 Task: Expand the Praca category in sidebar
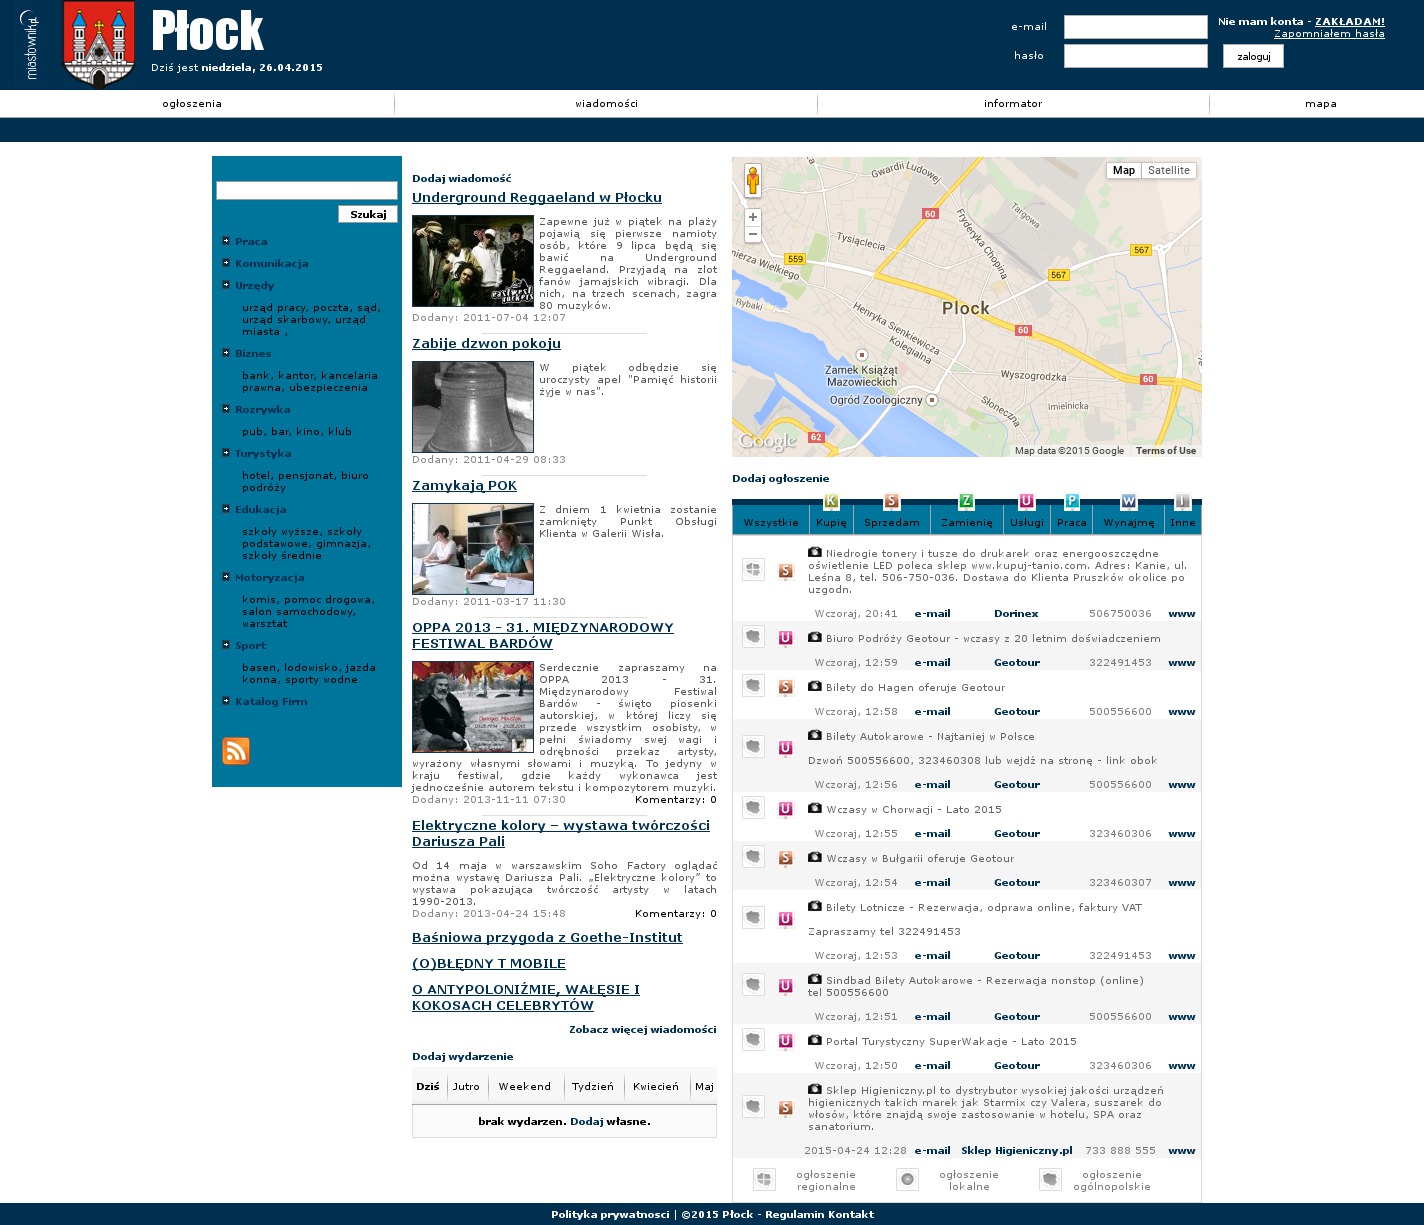(251, 242)
